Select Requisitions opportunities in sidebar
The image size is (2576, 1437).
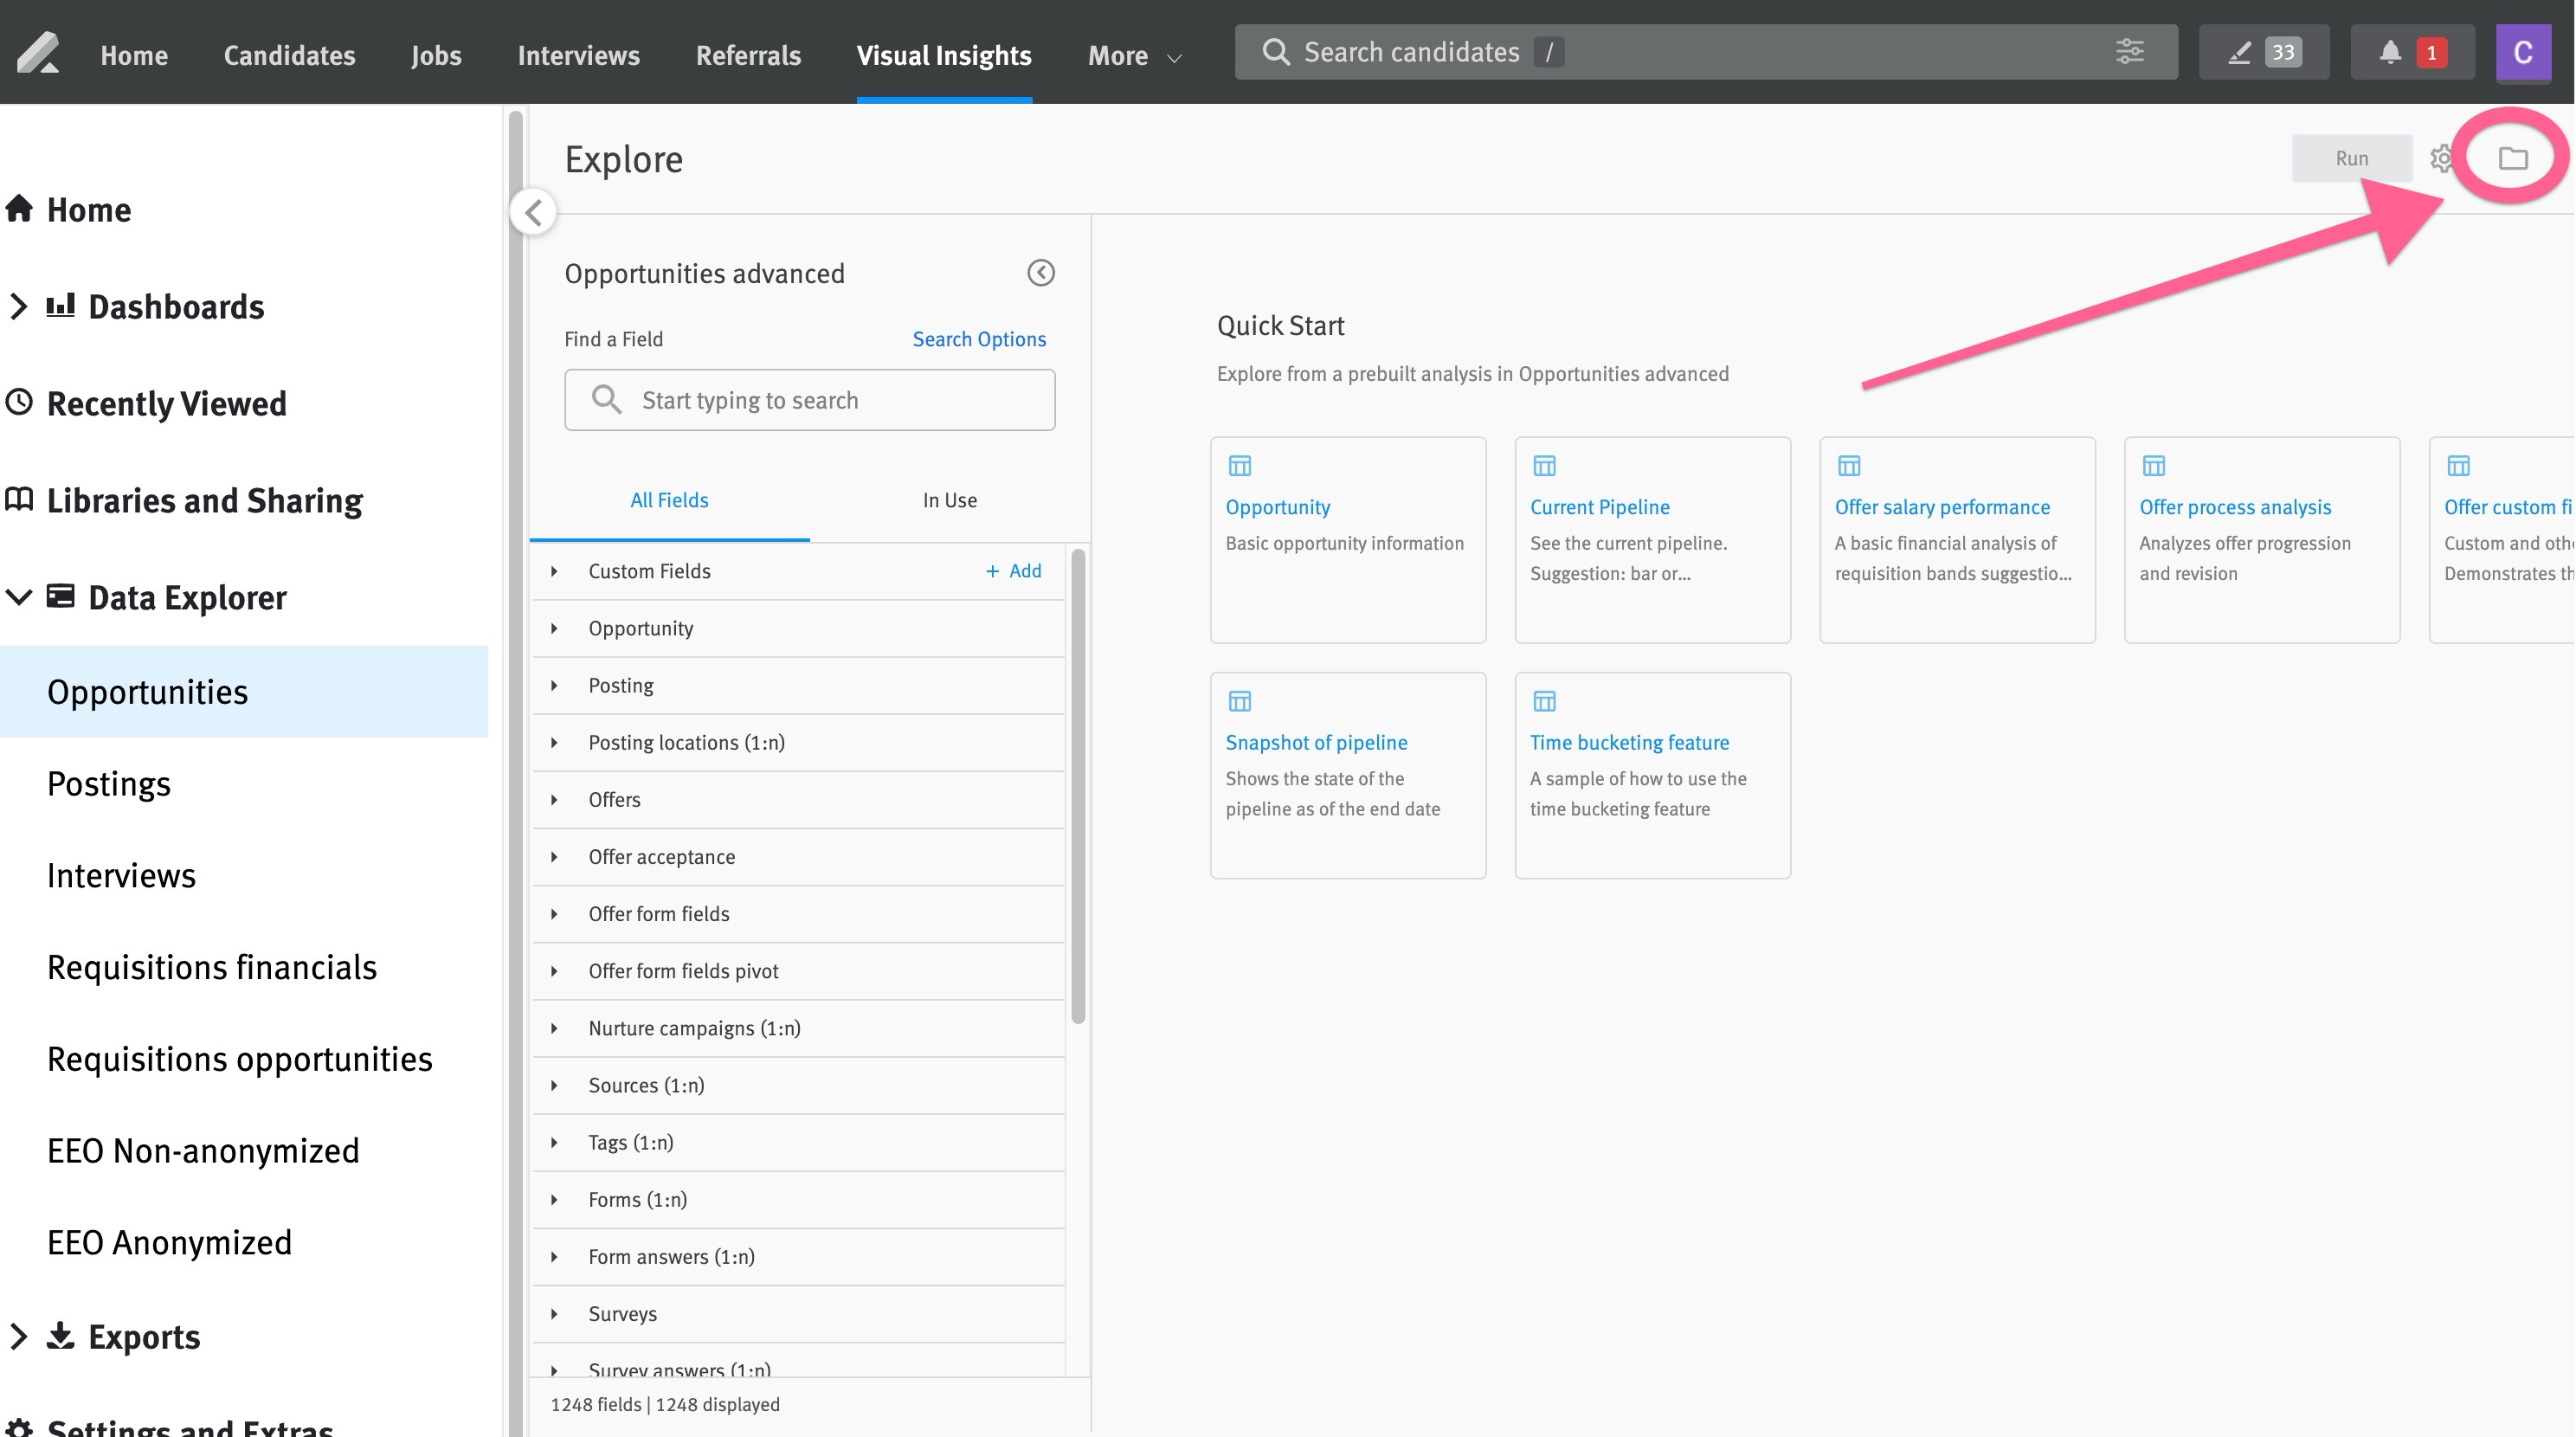tap(240, 1059)
